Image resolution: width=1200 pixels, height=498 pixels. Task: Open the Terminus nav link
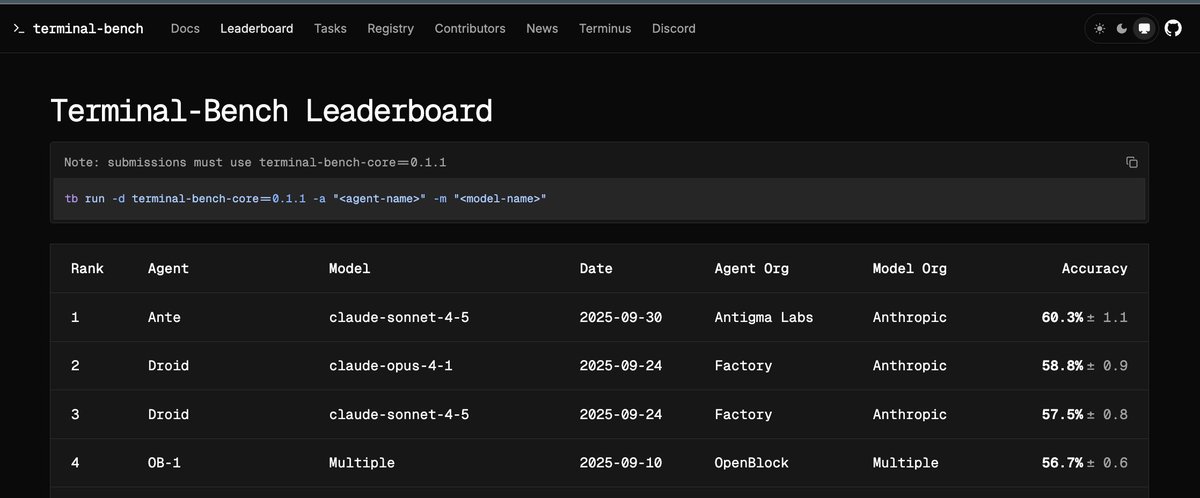[x=605, y=29]
